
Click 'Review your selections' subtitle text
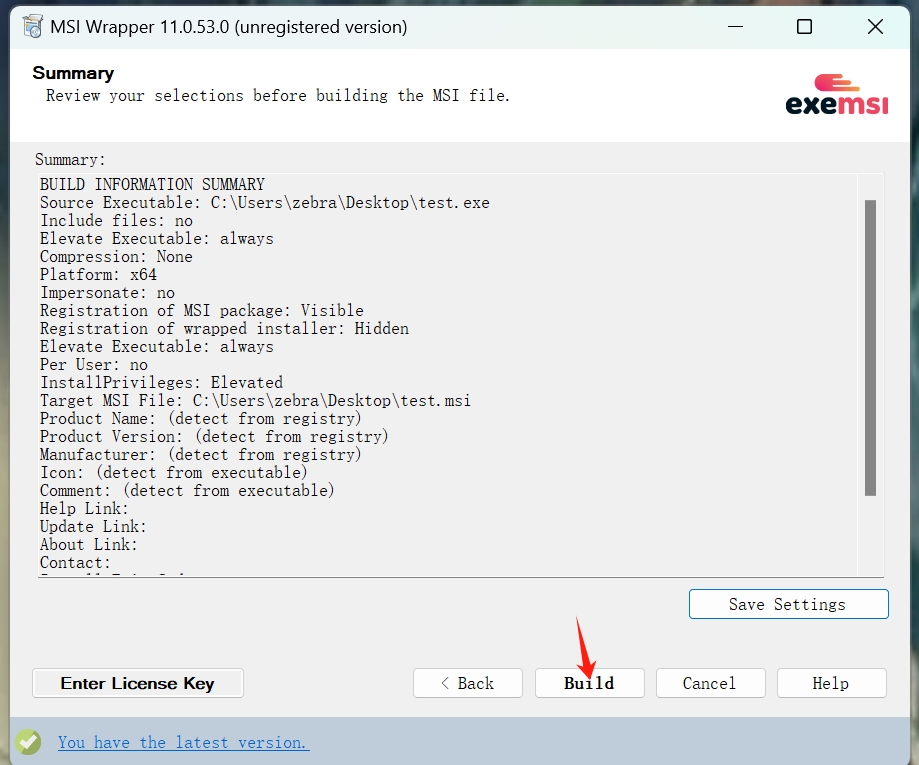[278, 96]
